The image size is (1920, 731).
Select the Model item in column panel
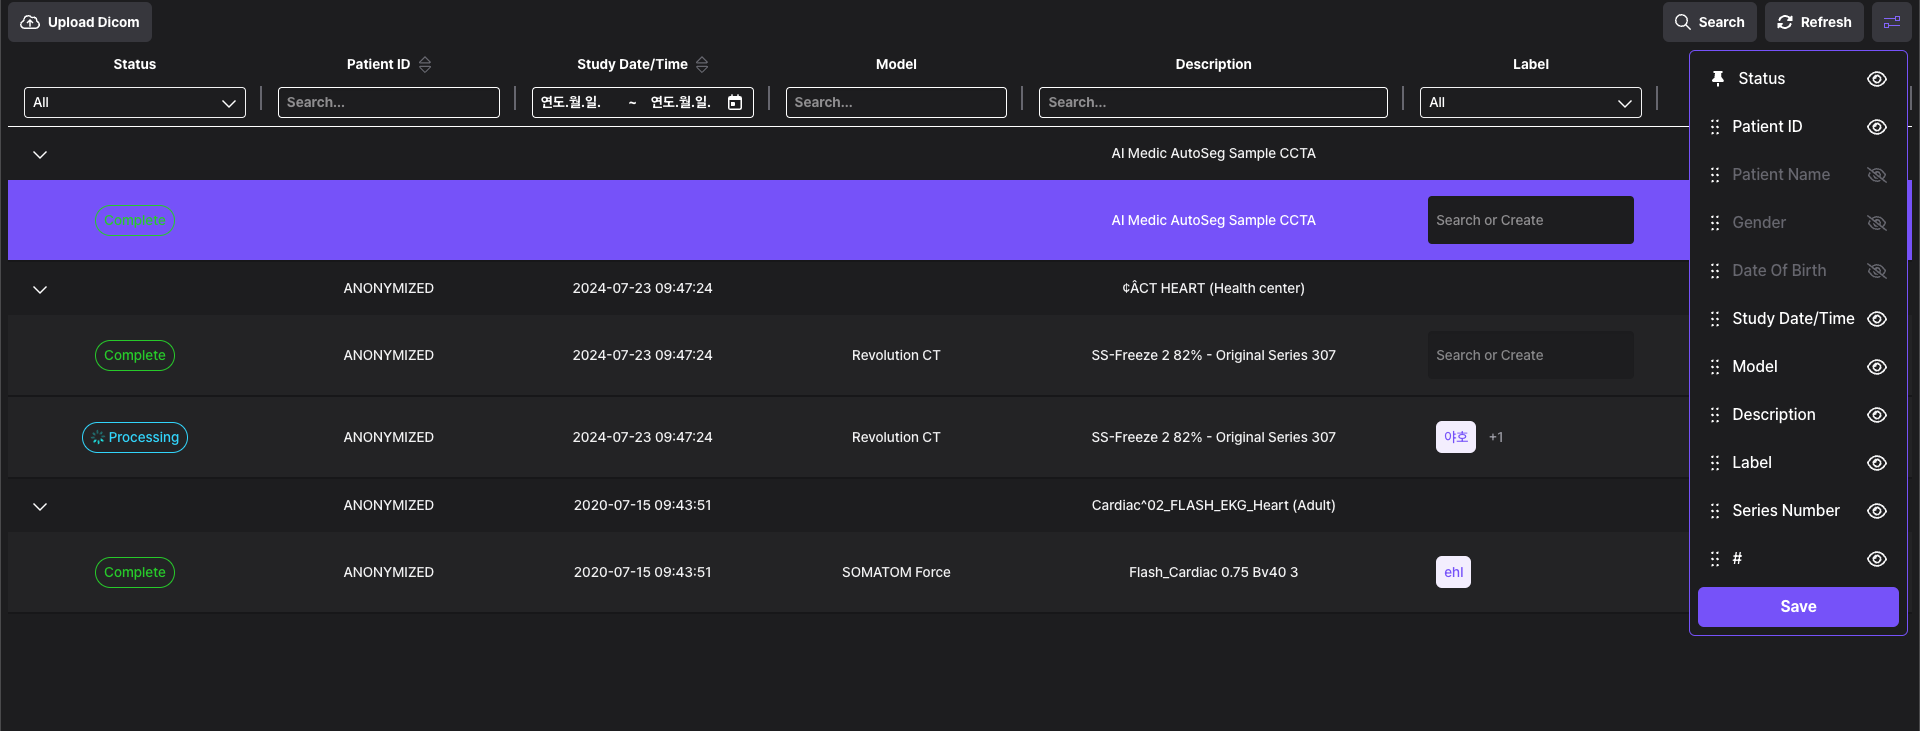pos(1755,366)
